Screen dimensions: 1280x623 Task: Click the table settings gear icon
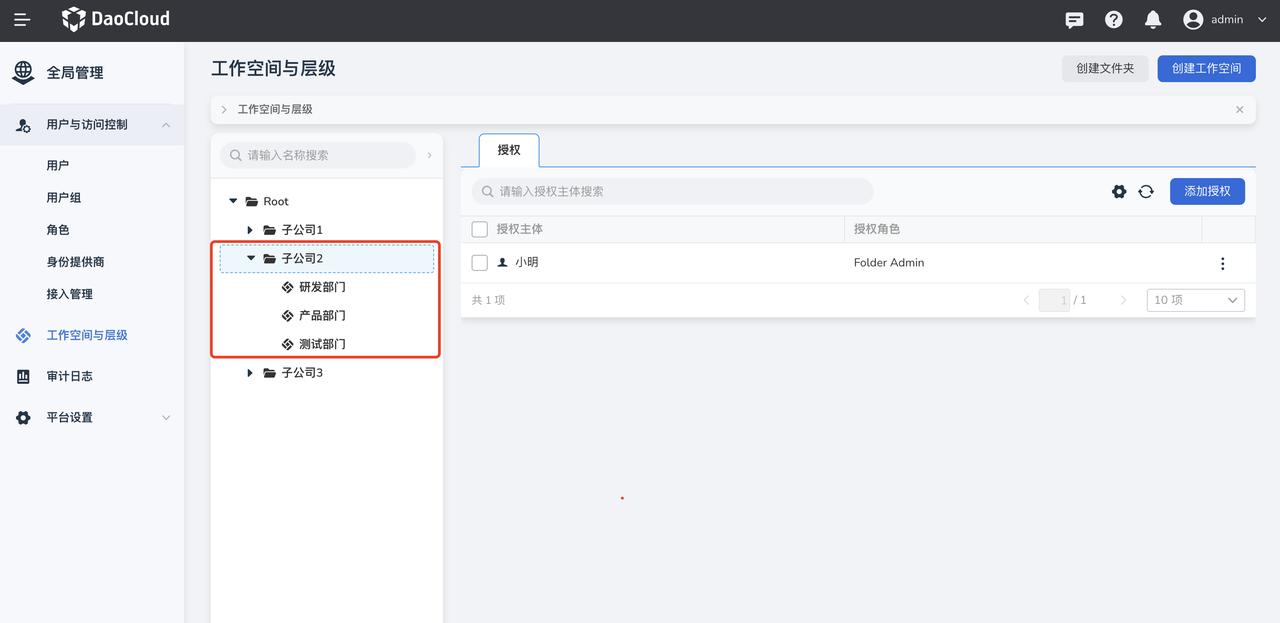1119,191
